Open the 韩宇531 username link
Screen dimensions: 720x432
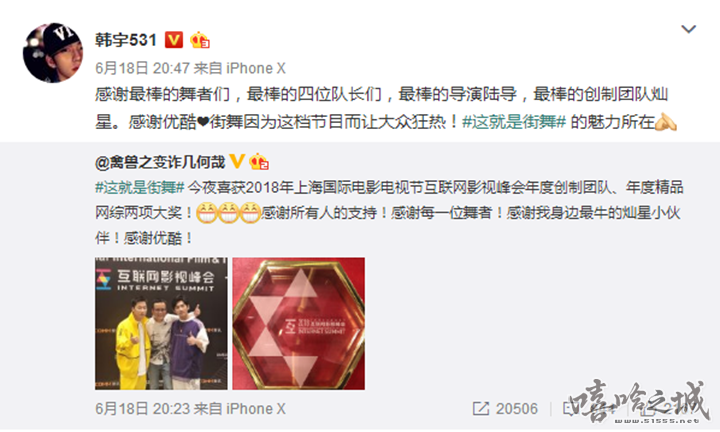click(126, 40)
